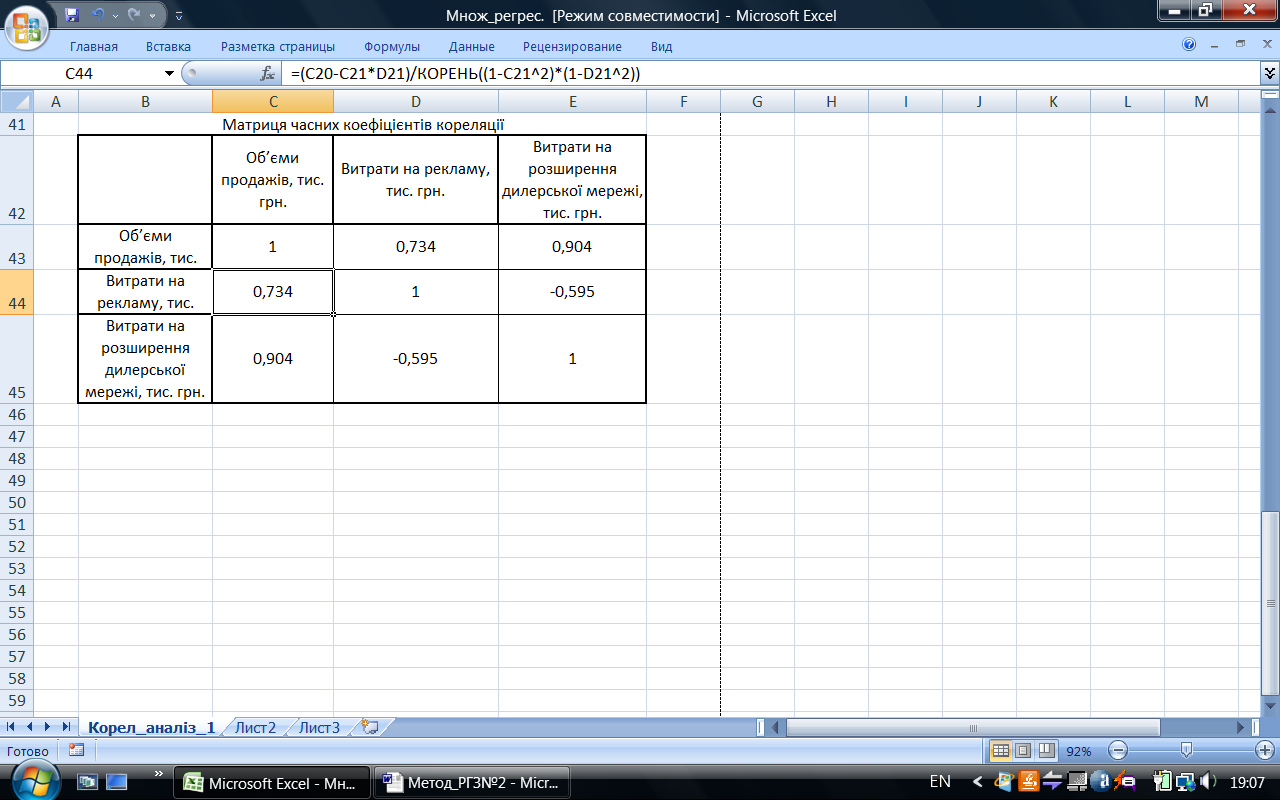Switch to Page Break Preview
The width and height of the screenshot is (1280, 800).
point(1046,750)
